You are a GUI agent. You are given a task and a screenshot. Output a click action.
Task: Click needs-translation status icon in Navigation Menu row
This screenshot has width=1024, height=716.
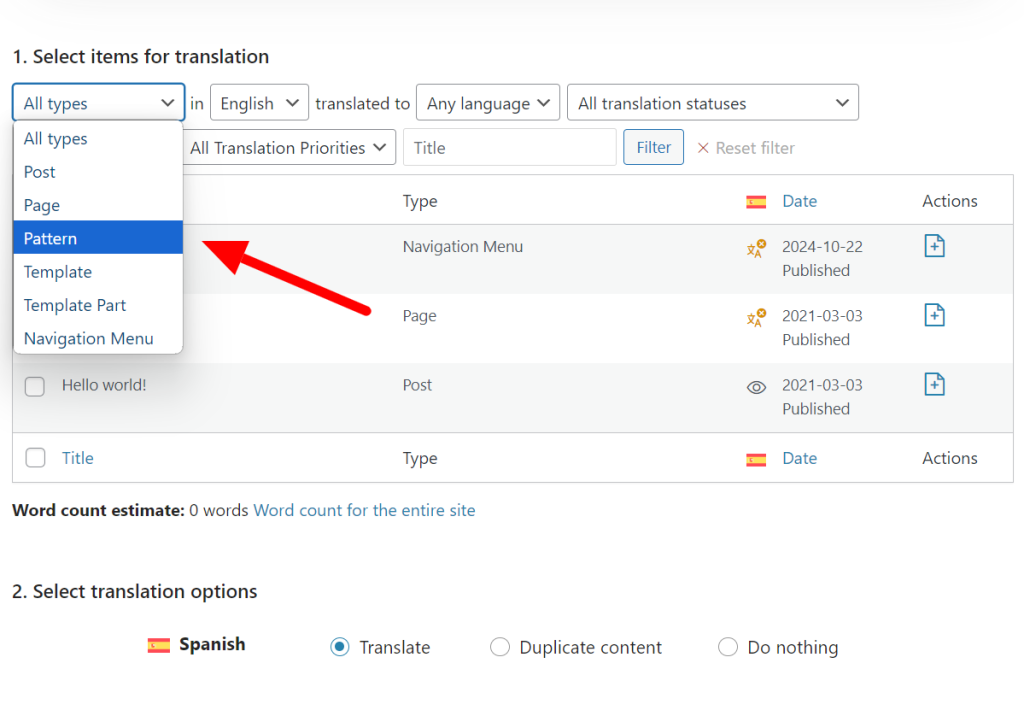(756, 248)
